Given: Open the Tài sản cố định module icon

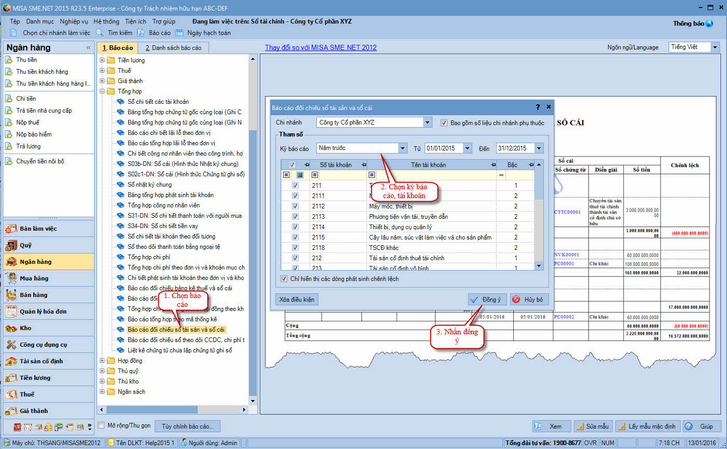Looking at the screenshot, I should (11, 361).
